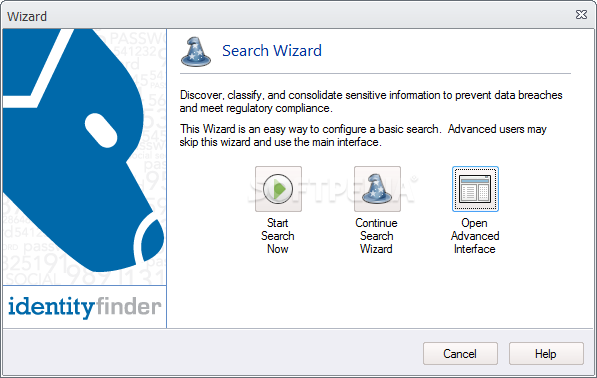Viewport: 597px width, 378px height.
Task: Open the Advanced Interface icon button
Action: pos(475,189)
